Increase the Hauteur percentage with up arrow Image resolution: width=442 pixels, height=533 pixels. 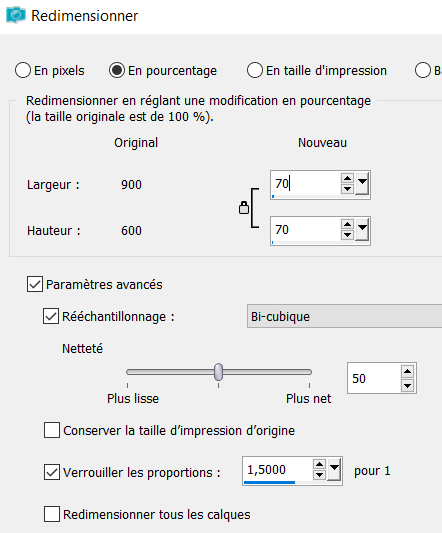click(x=347, y=225)
